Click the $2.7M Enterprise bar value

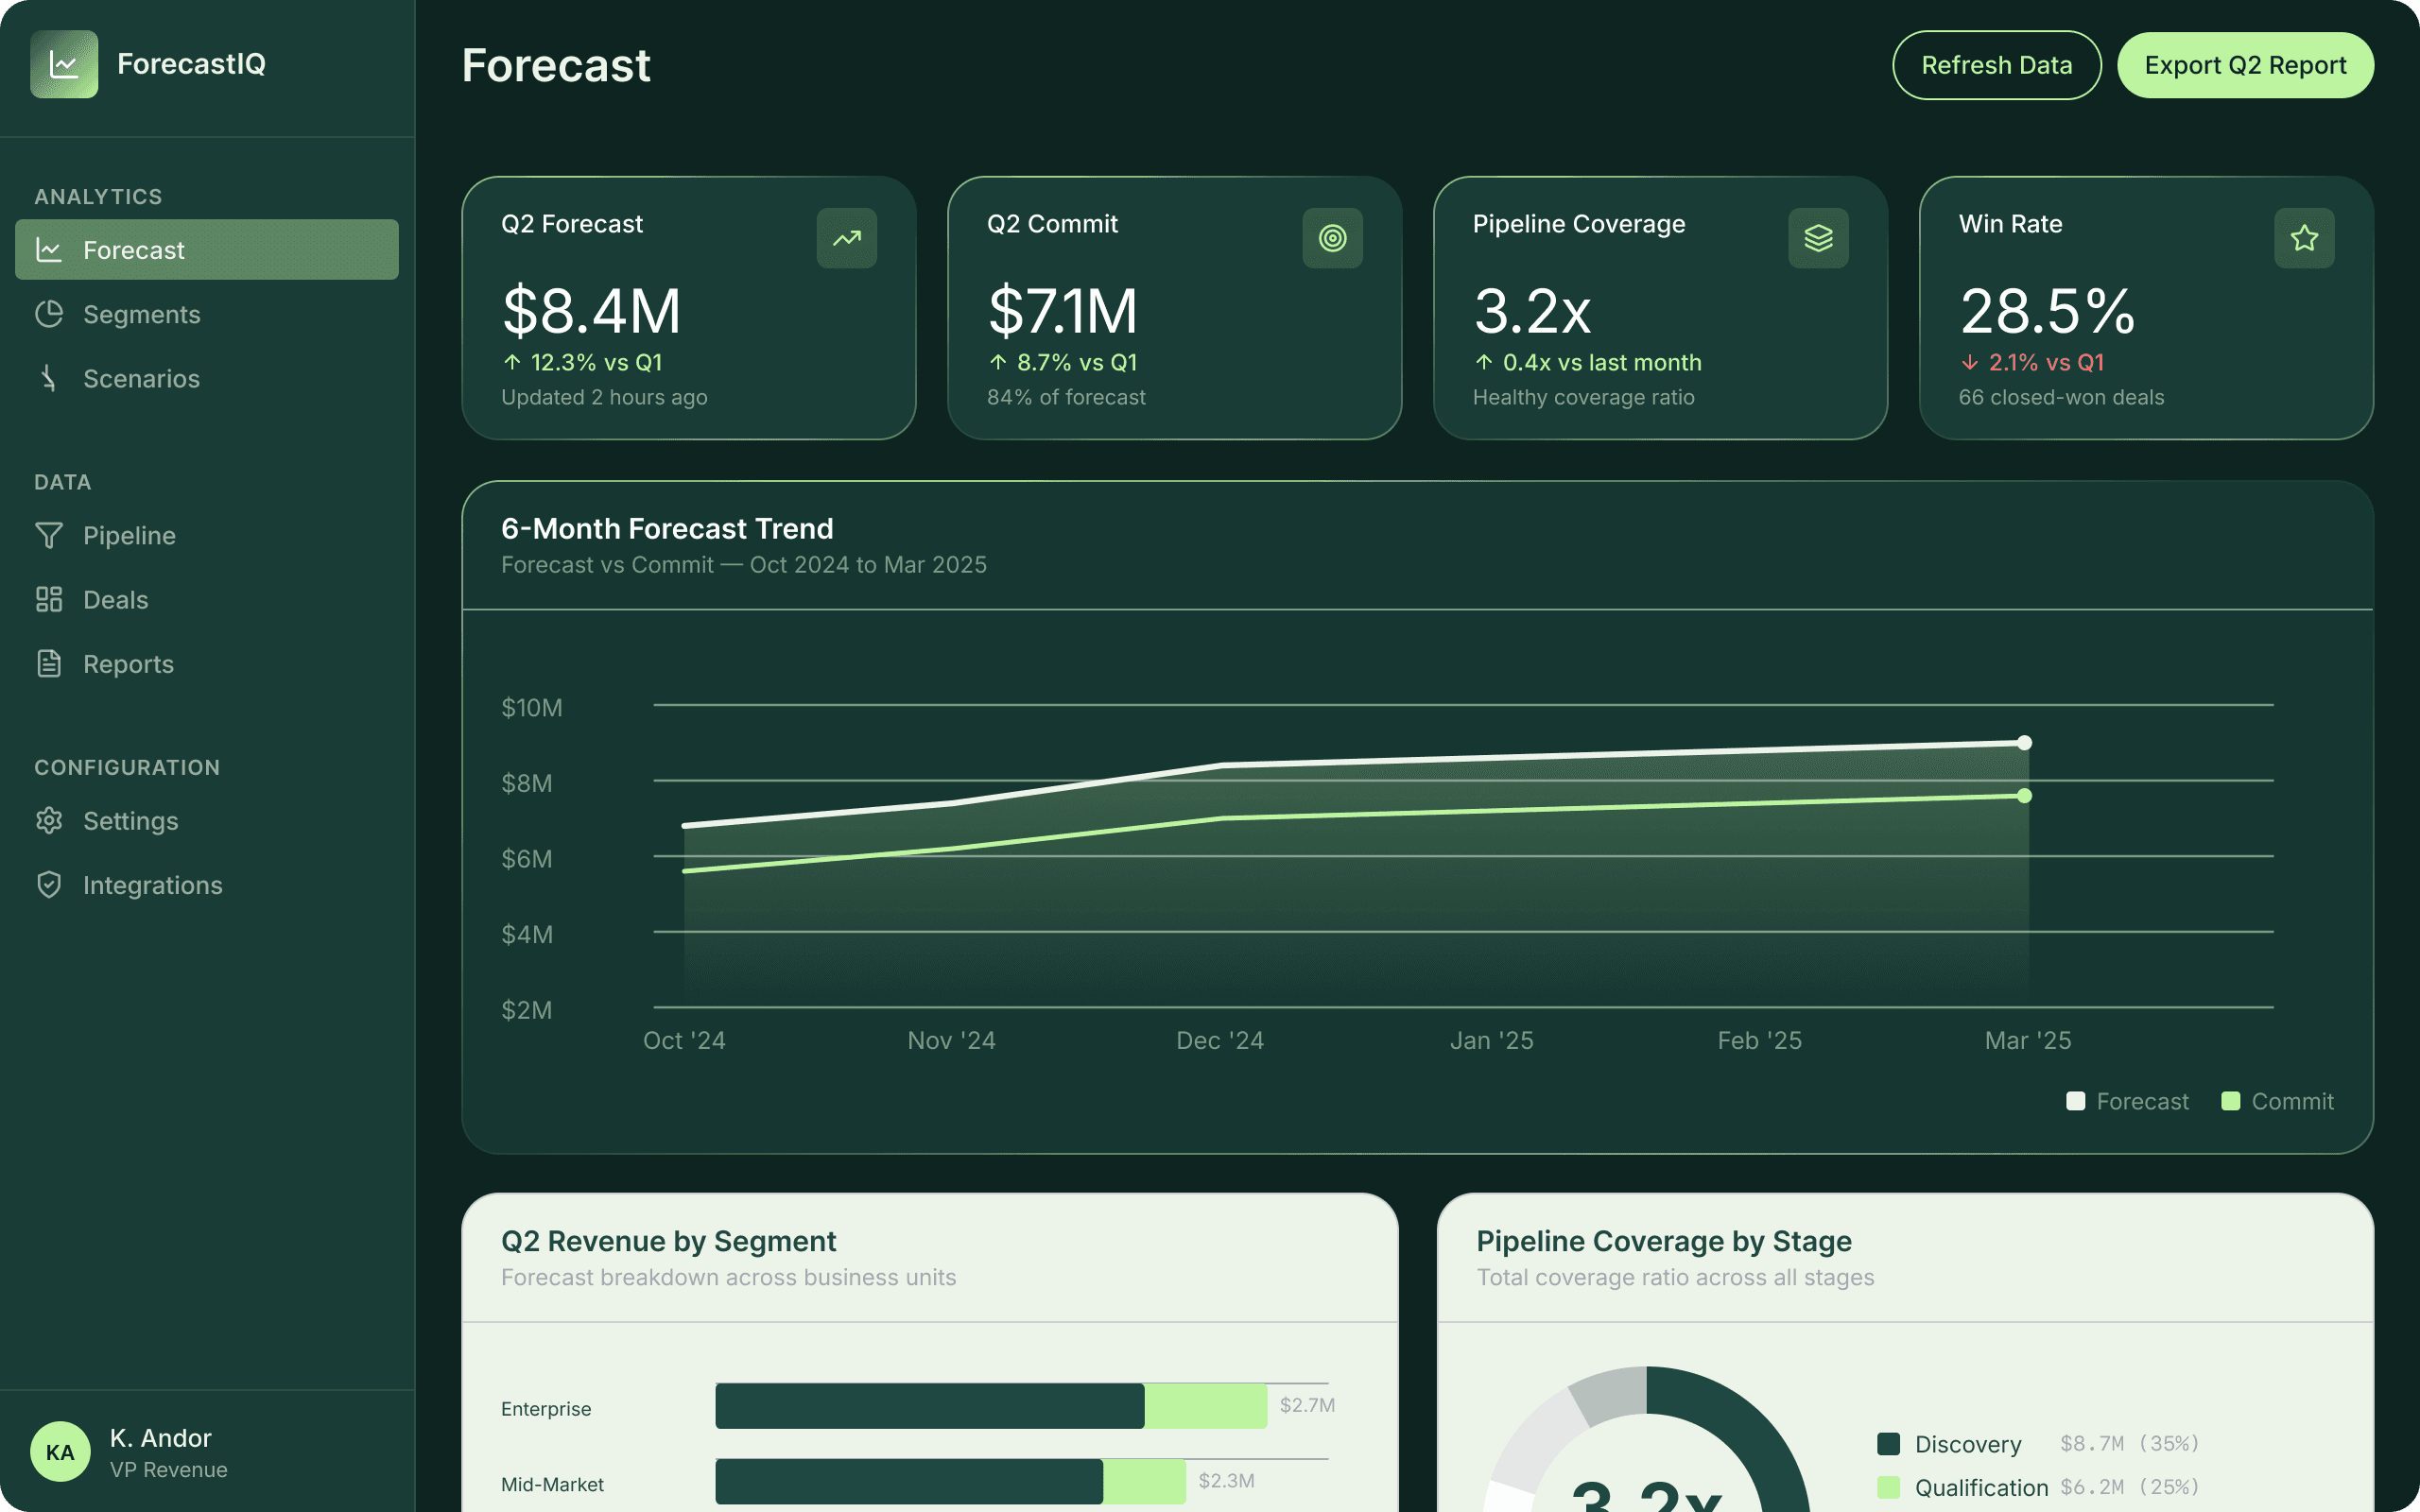tap(1307, 1405)
